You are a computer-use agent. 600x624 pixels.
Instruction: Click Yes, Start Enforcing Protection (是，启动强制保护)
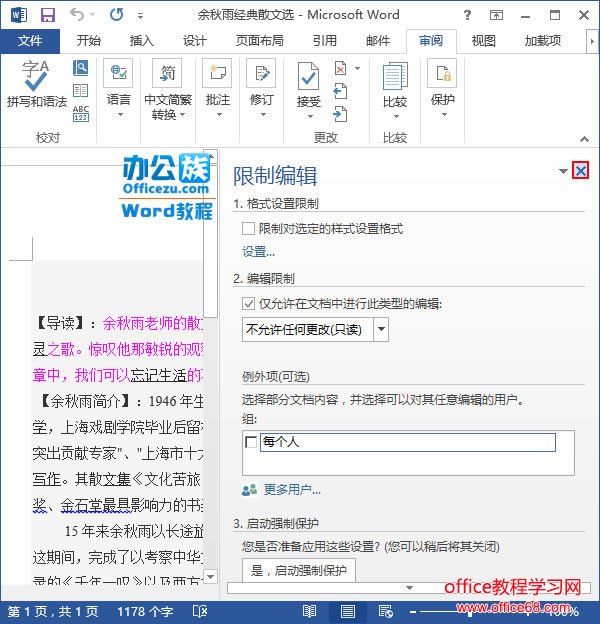pyautogui.click(x=299, y=571)
